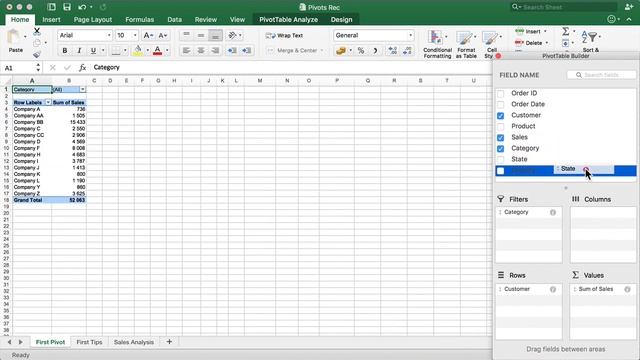Viewport: 640px width, 360px height.
Task: Click the AutoSum sigma icon
Action: tap(566, 31)
